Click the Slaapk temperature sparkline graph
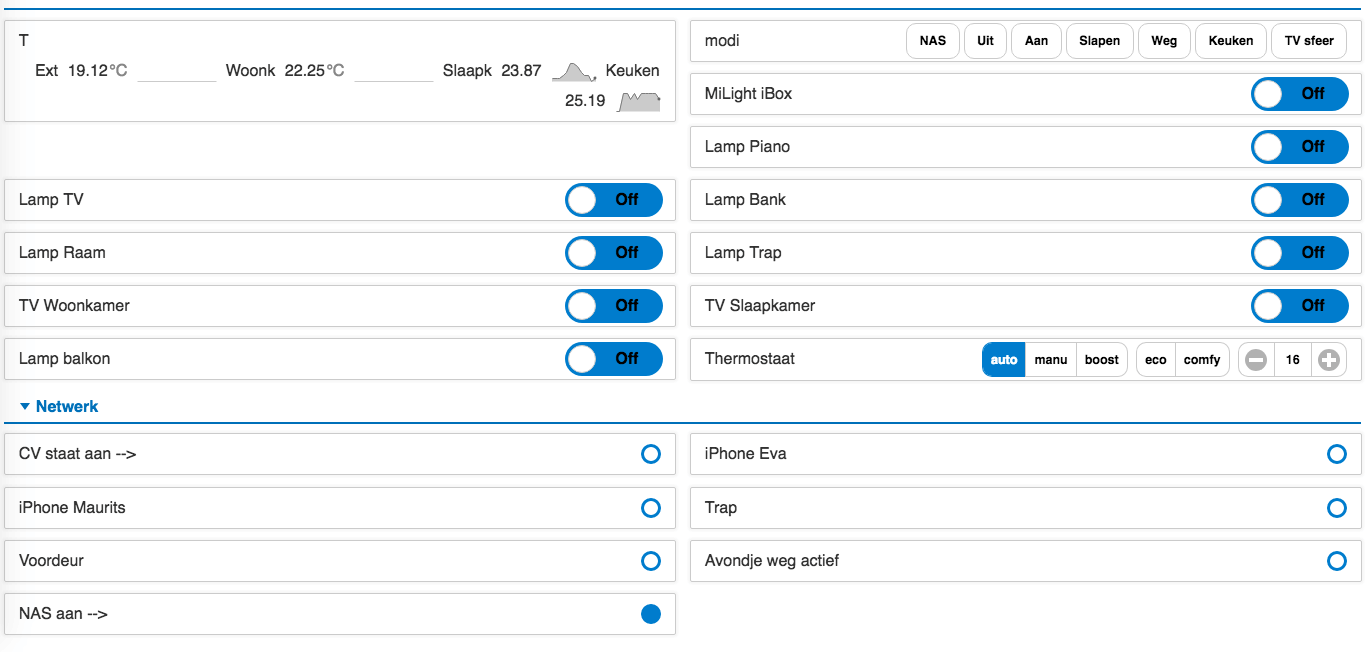The width and height of the screenshot is (1366, 652). pyautogui.click(x=573, y=72)
